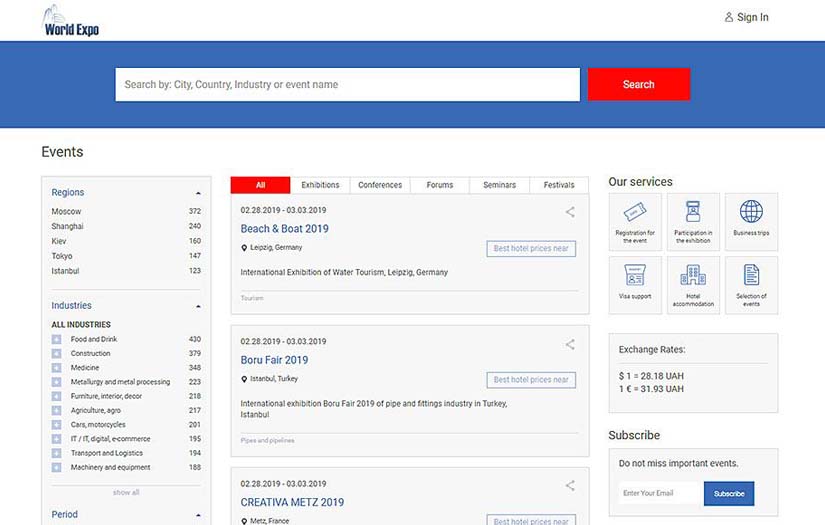Open Registration for the event service
Screen dimensions: 825x525
635,222
